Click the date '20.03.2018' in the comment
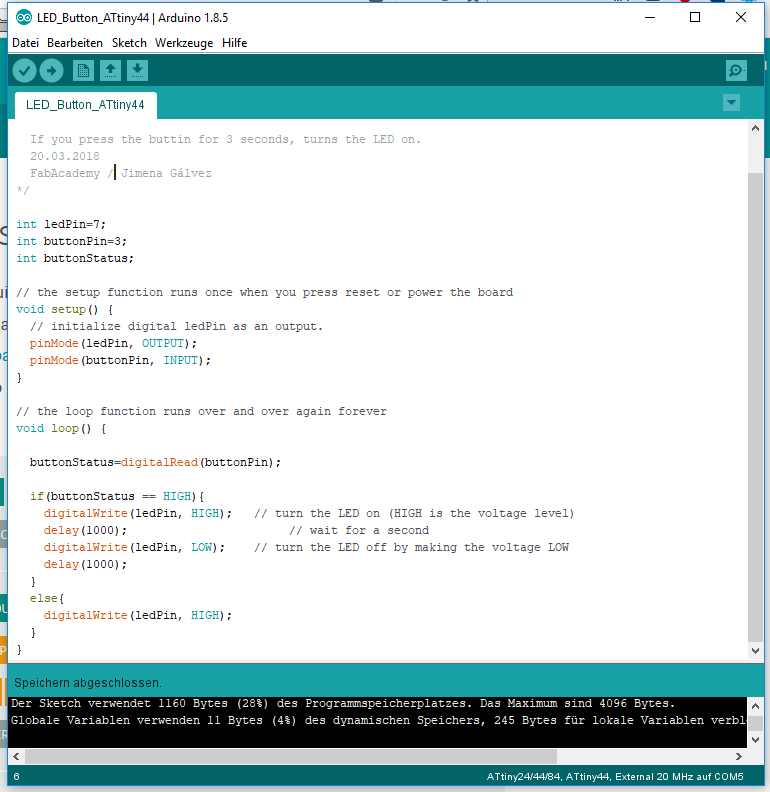Screen dimensions: 770x792 (x=65, y=156)
